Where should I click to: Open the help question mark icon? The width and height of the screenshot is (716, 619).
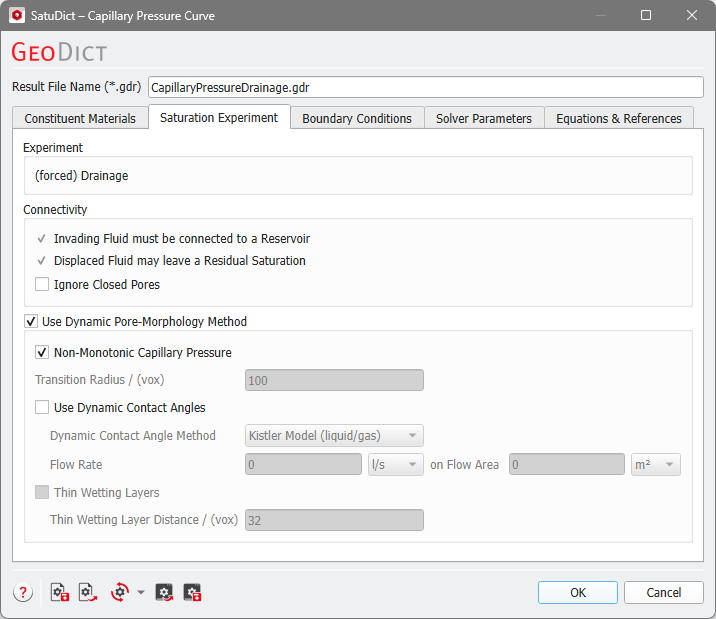click(23, 592)
